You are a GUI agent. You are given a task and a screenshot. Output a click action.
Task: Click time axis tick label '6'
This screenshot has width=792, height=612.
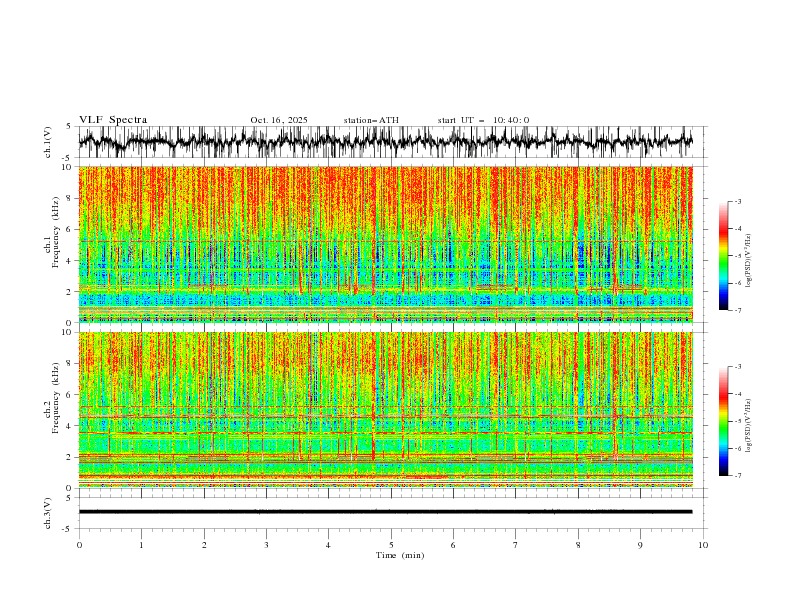453,545
